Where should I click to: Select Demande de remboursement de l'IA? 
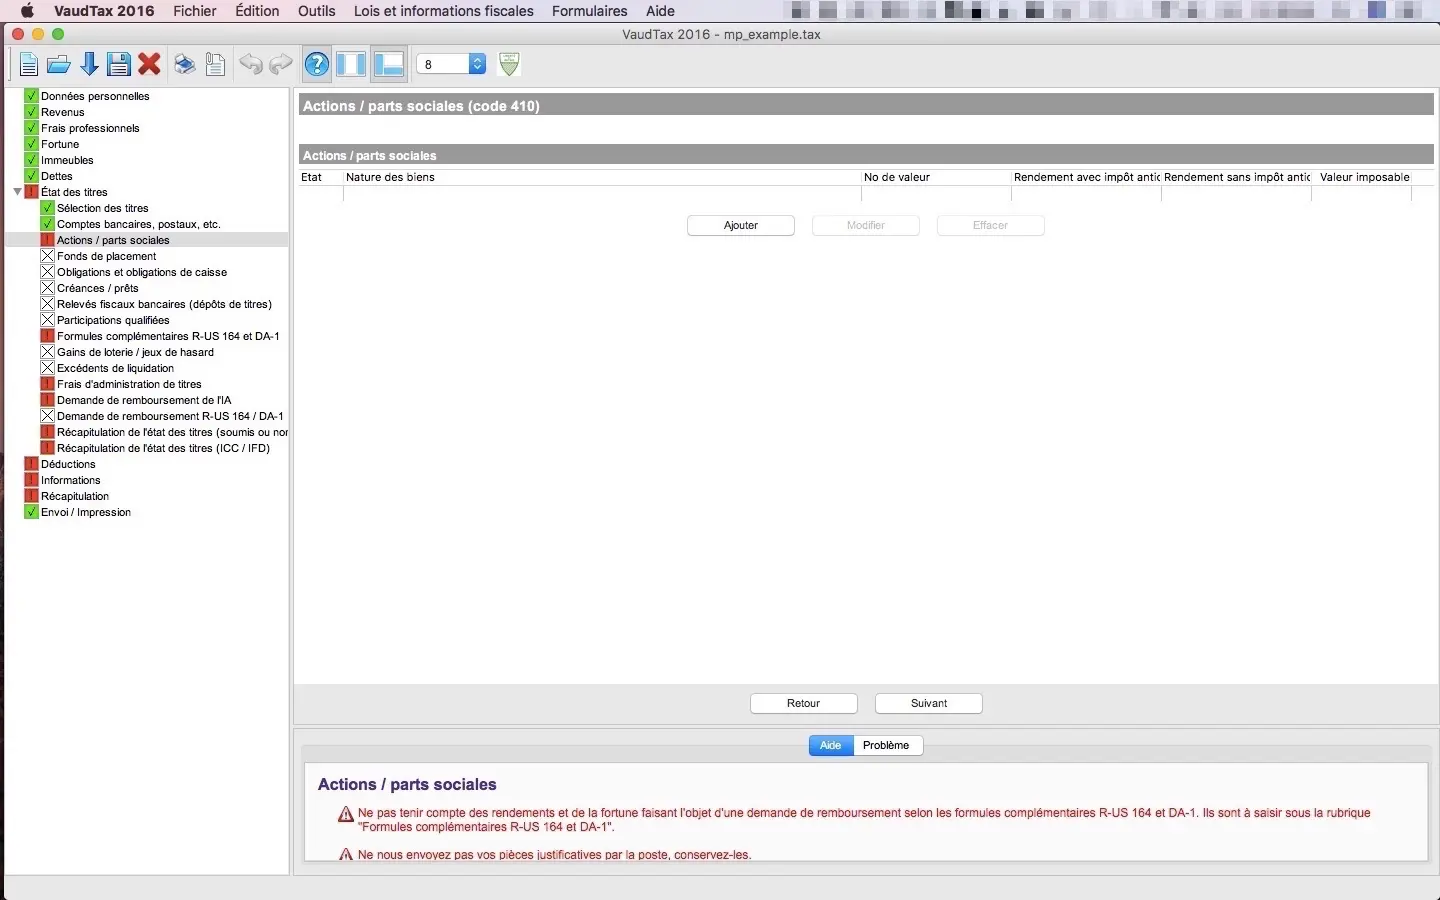tap(144, 400)
